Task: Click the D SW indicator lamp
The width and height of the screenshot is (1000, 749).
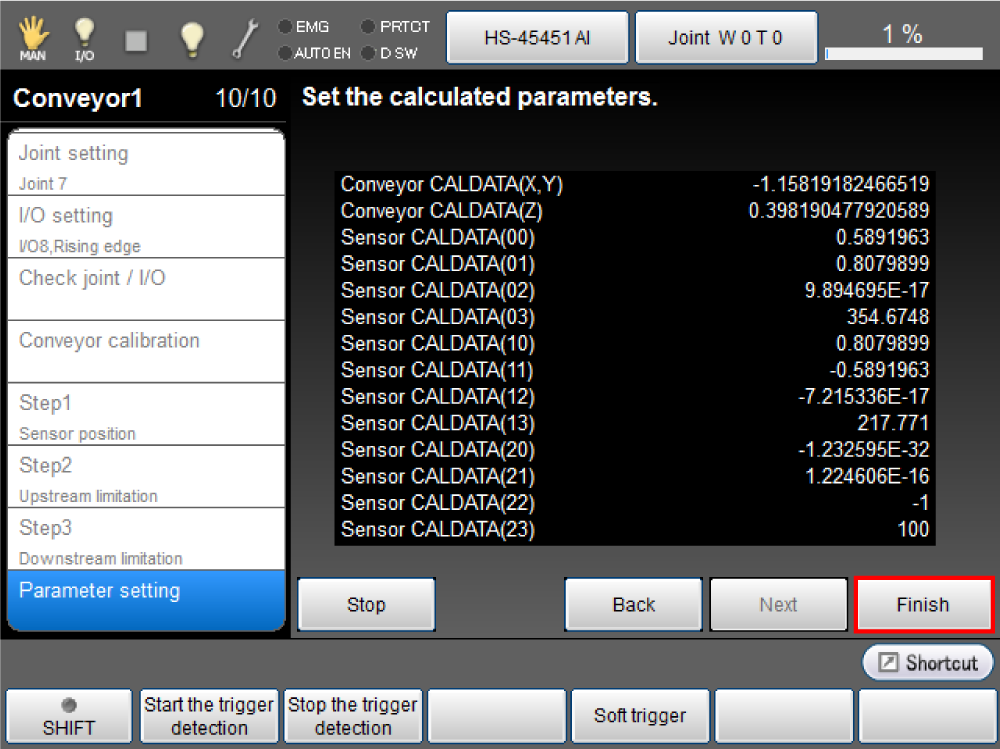Action: (x=368, y=52)
